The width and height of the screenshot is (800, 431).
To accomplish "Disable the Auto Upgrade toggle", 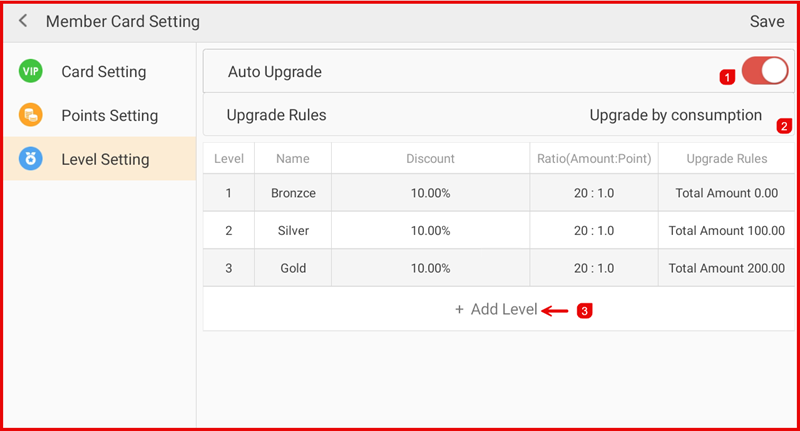I will [765, 72].
